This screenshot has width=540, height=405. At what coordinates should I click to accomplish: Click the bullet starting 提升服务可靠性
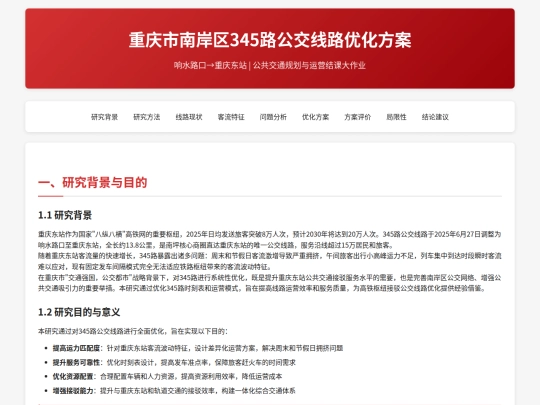(174, 362)
